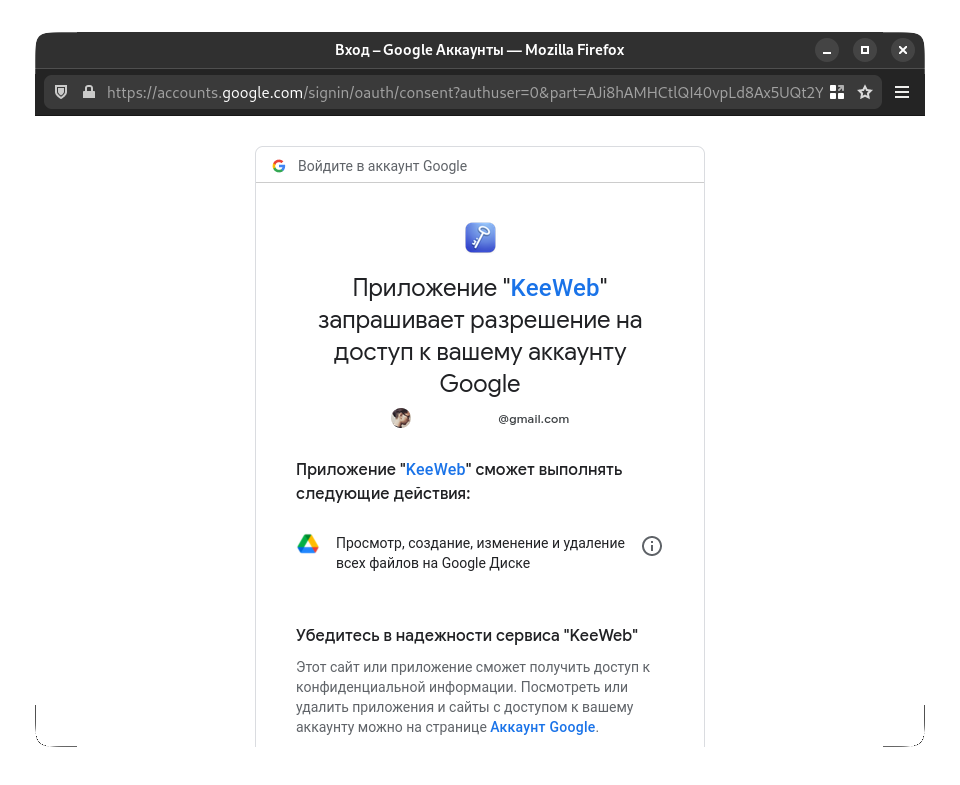The width and height of the screenshot is (960, 785).
Task: Click the URL address bar field
Action: pyautogui.click(x=464, y=92)
